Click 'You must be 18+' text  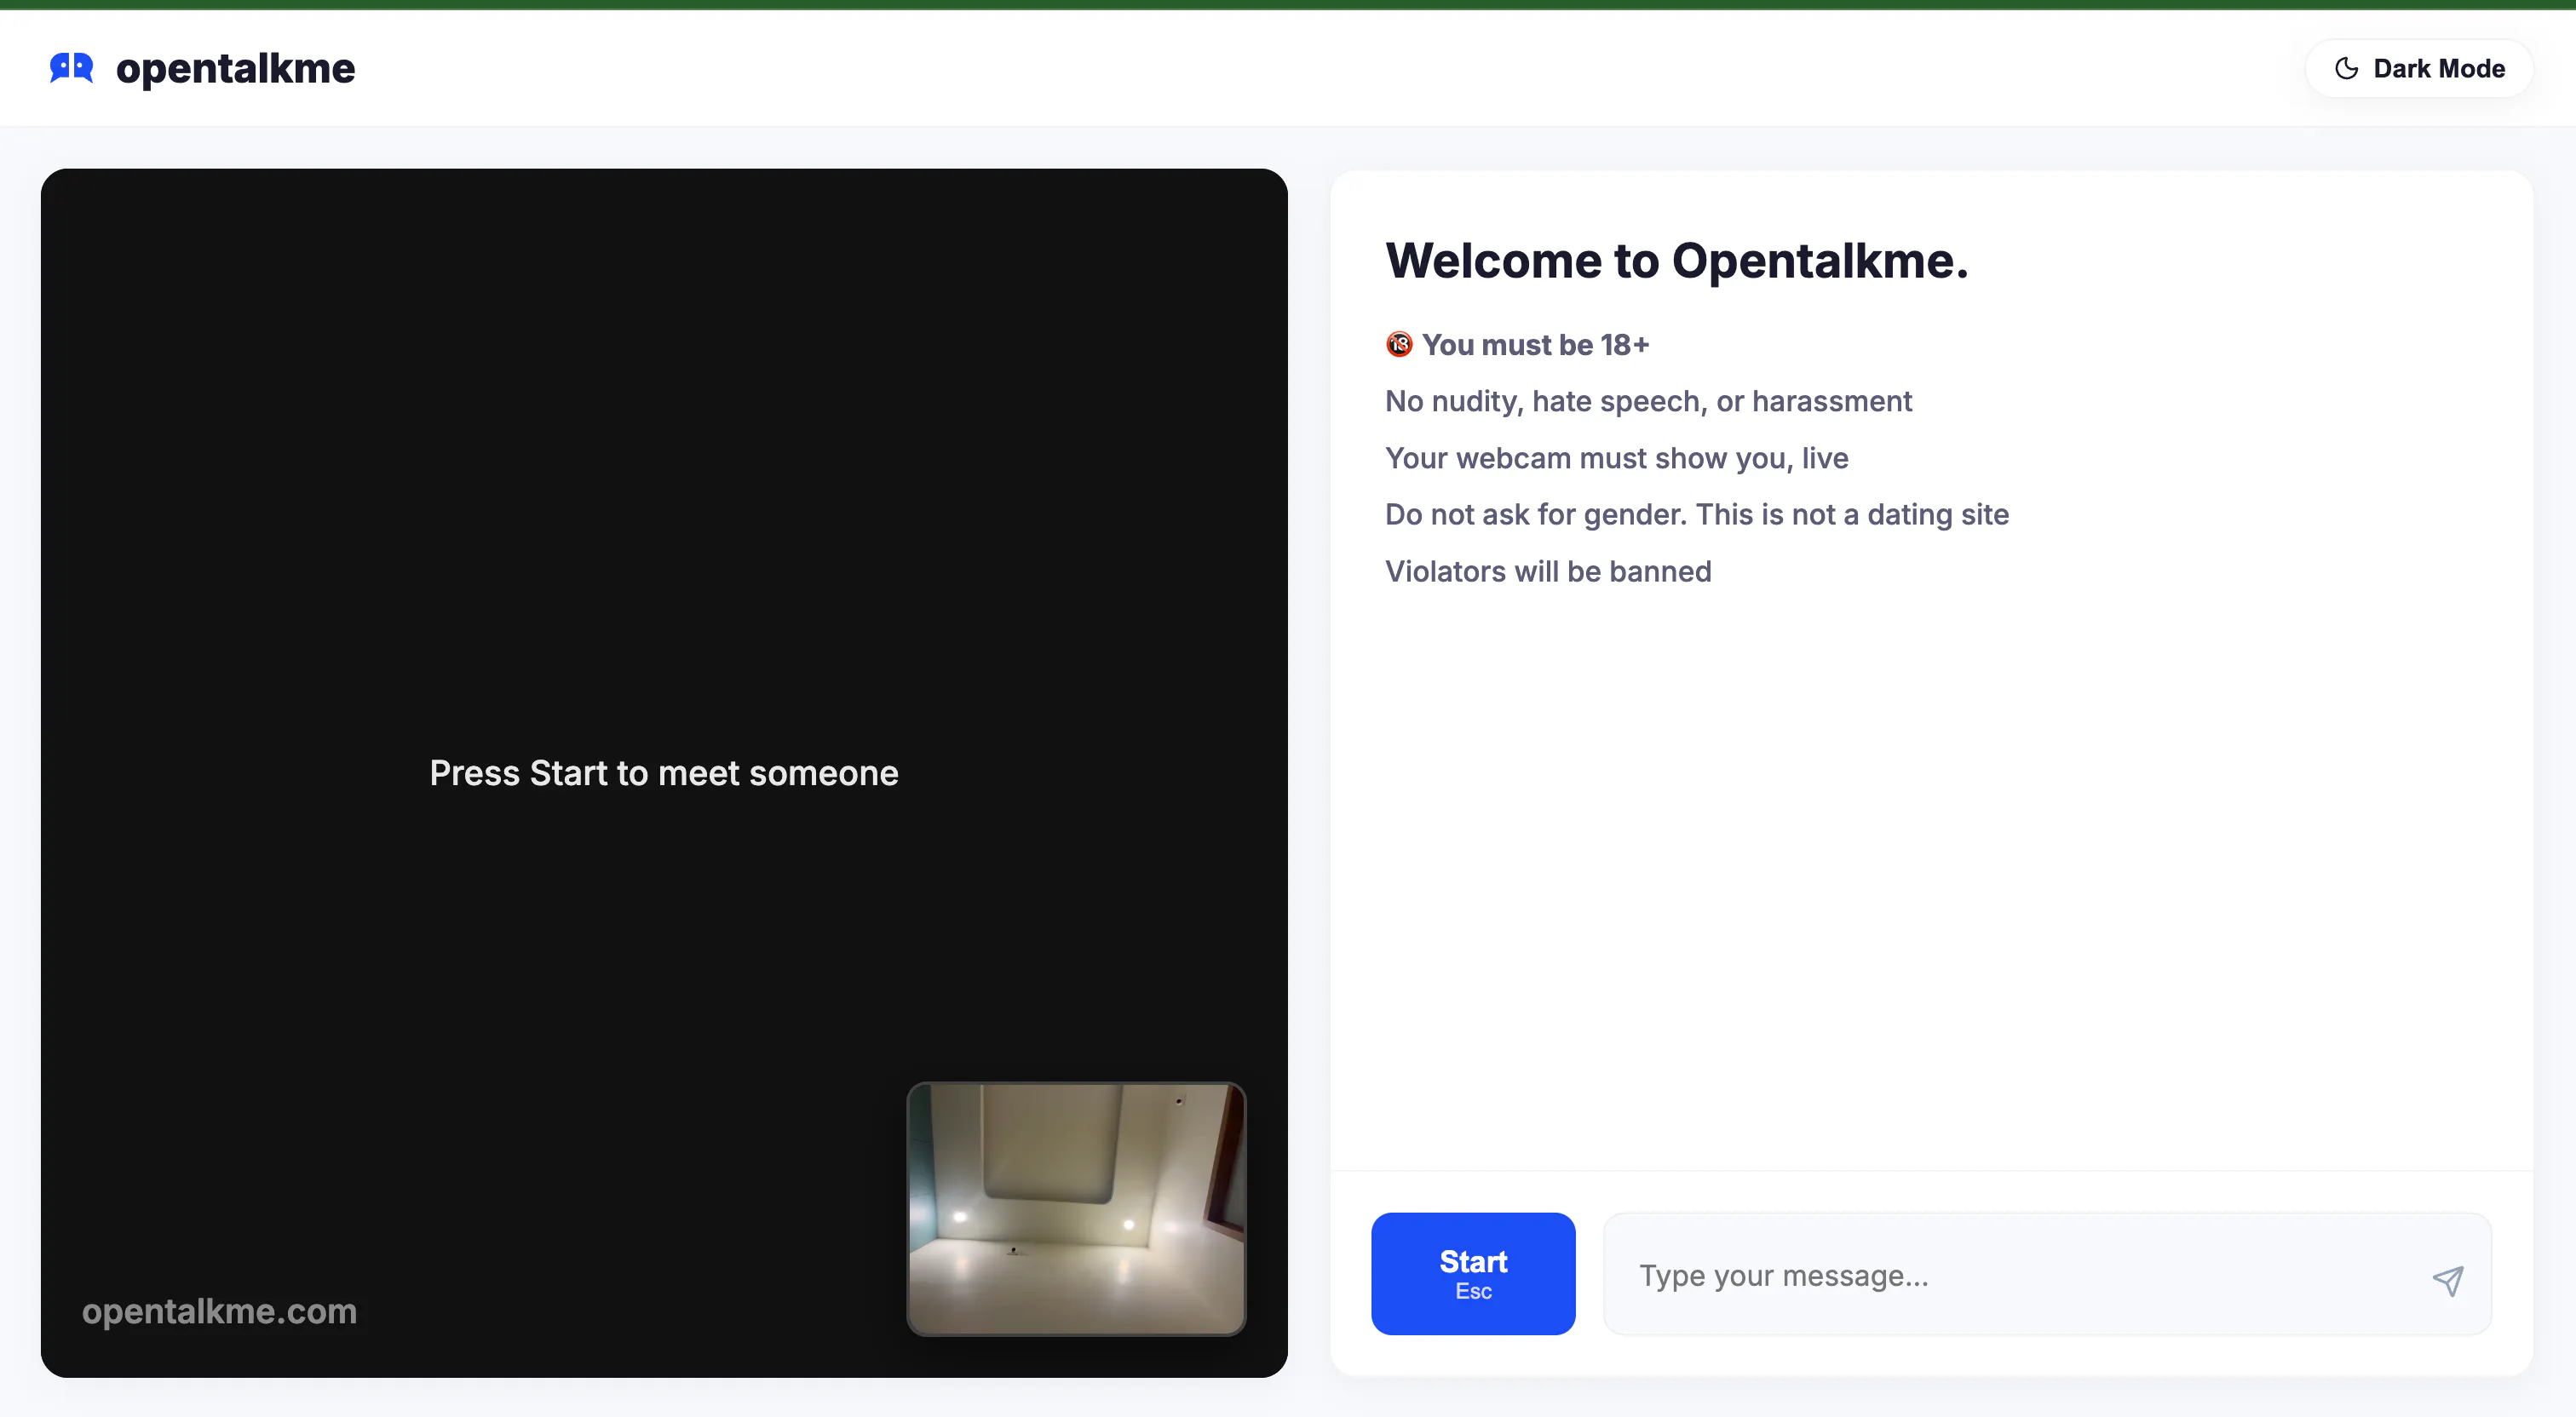[x=1535, y=344]
